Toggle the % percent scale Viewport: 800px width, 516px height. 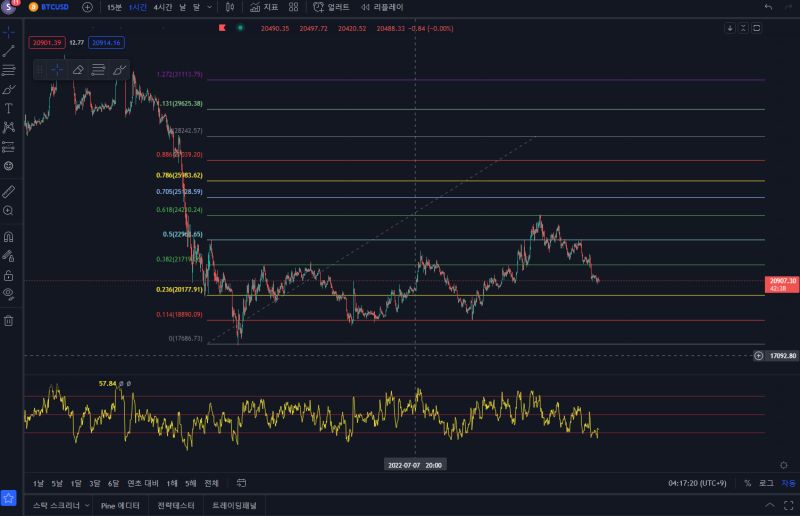[x=747, y=483]
